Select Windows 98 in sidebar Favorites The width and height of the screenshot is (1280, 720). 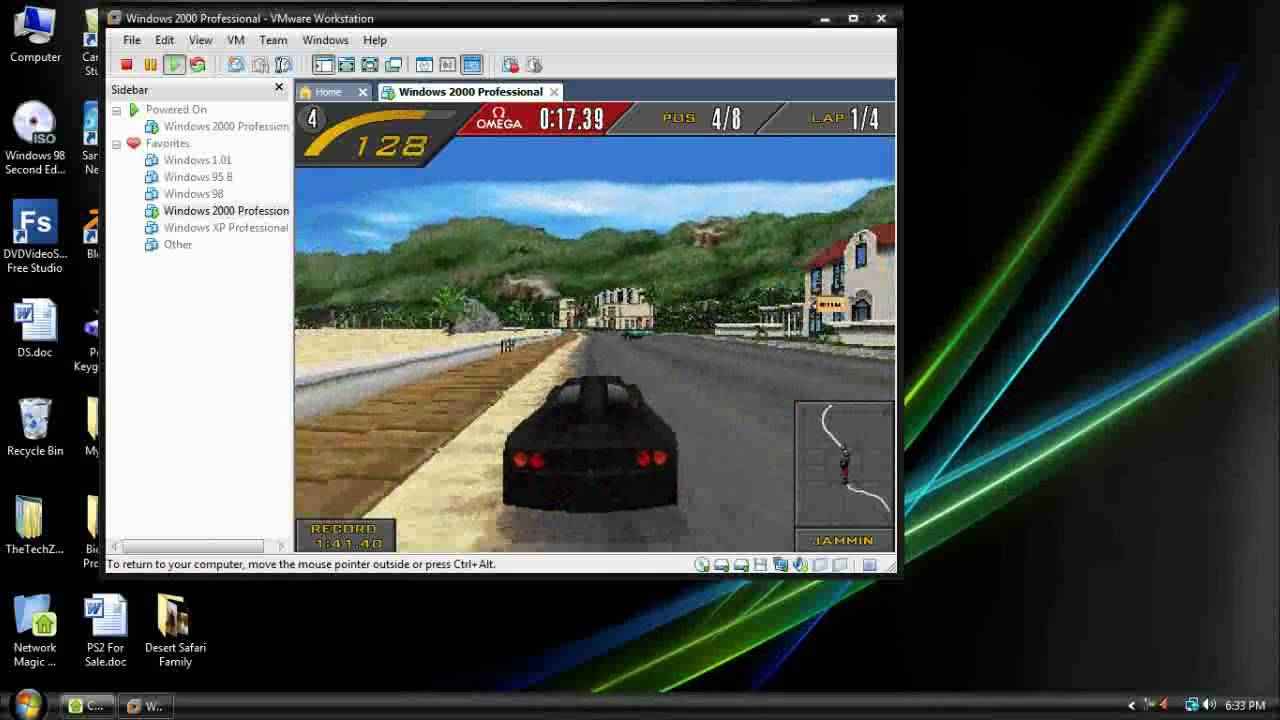[193, 194]
